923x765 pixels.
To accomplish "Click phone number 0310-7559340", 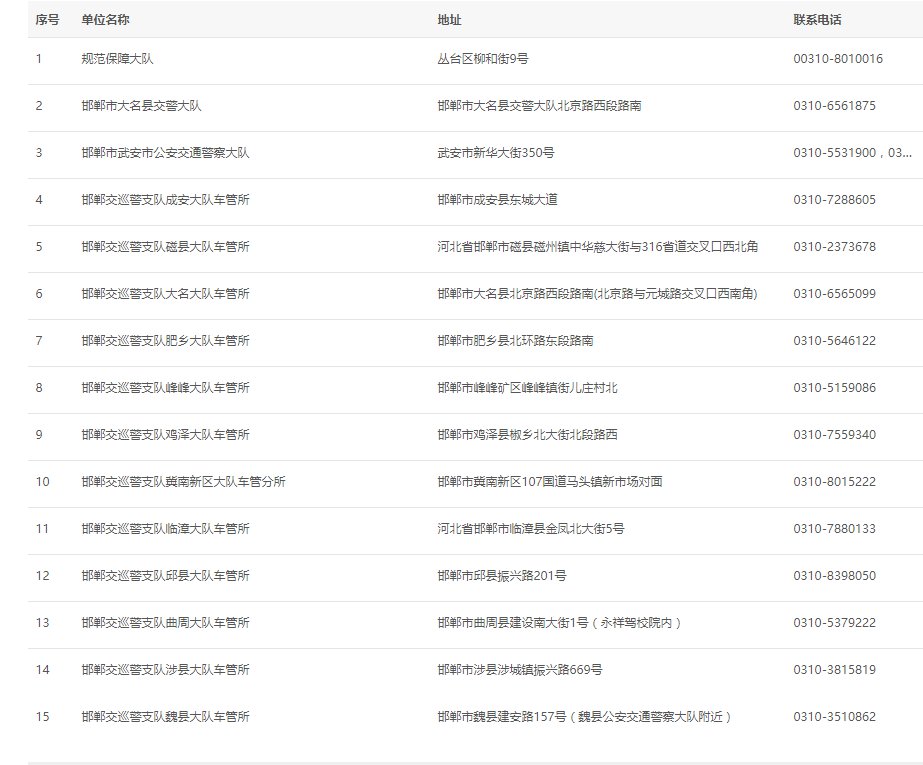I will (834, 435).
